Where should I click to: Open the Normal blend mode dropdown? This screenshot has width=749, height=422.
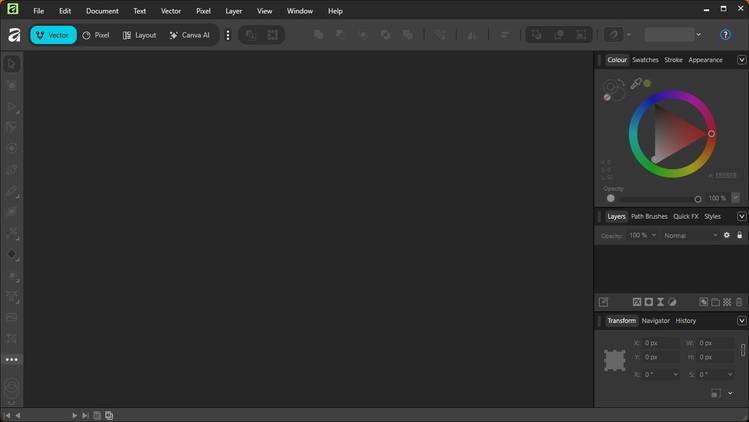(690, 235)
